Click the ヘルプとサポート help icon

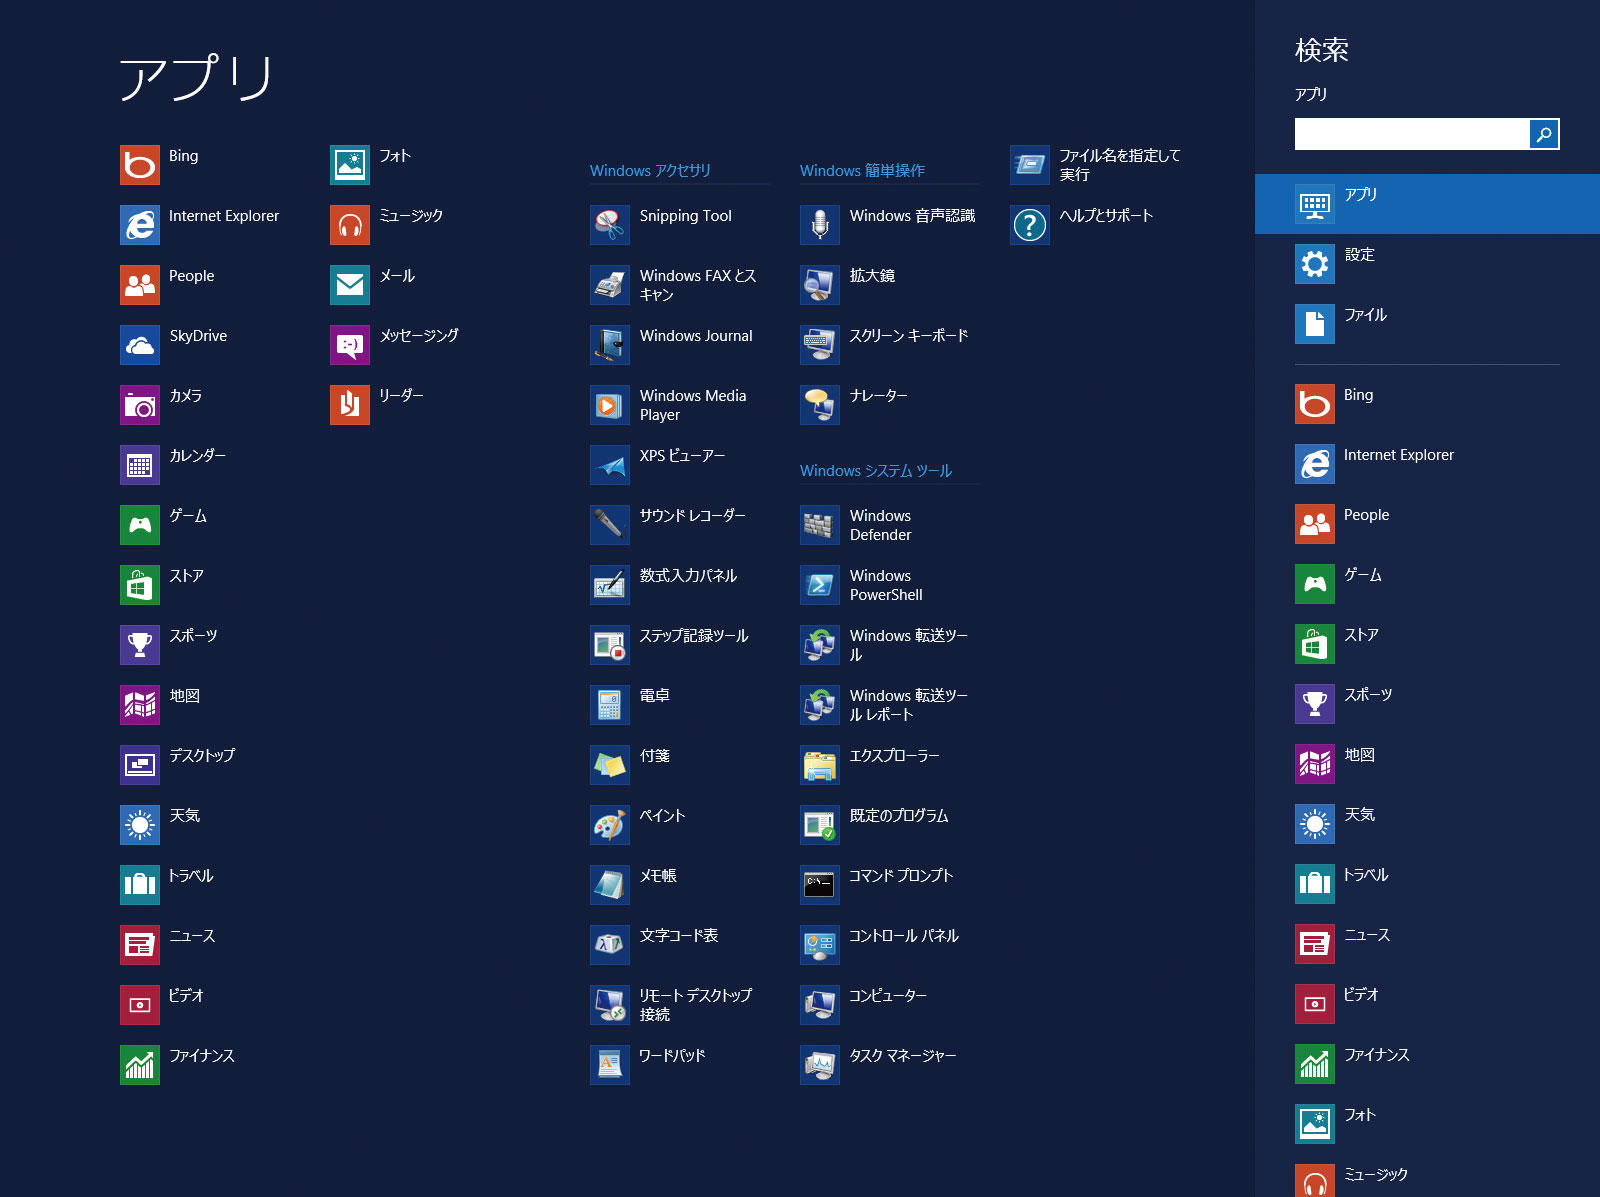pyautogui.click(x=1029, y=225)
